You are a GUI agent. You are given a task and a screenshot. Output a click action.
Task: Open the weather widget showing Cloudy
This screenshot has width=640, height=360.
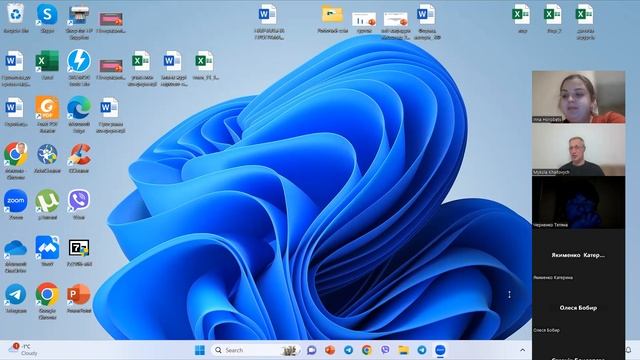click(24, 350)
